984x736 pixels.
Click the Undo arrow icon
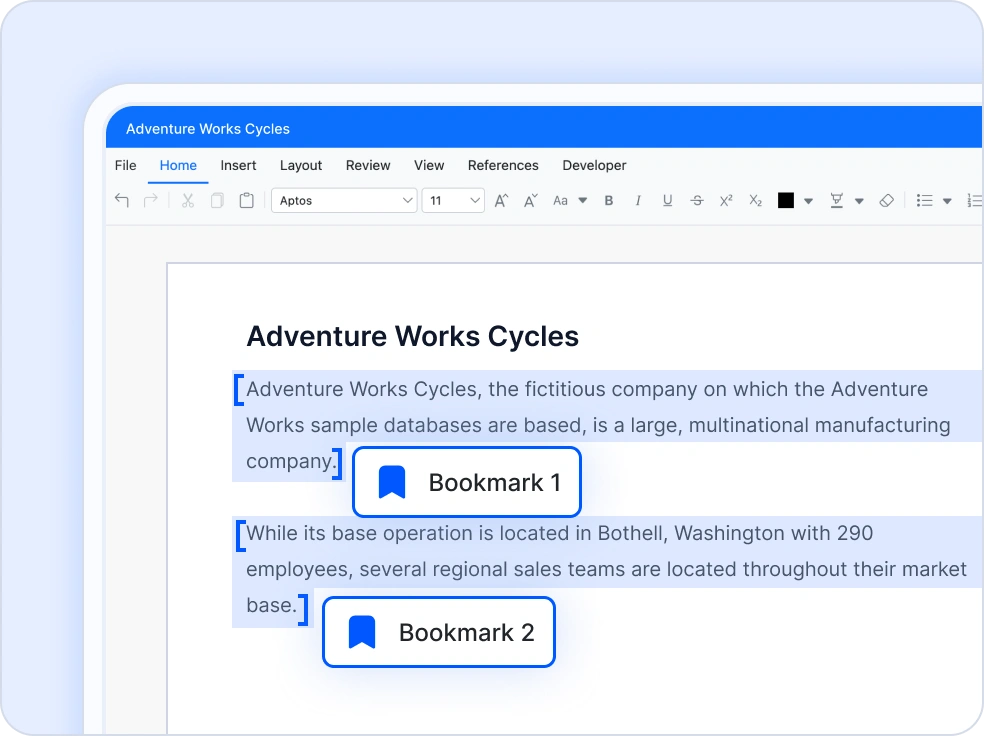click(x=122, y=201)
